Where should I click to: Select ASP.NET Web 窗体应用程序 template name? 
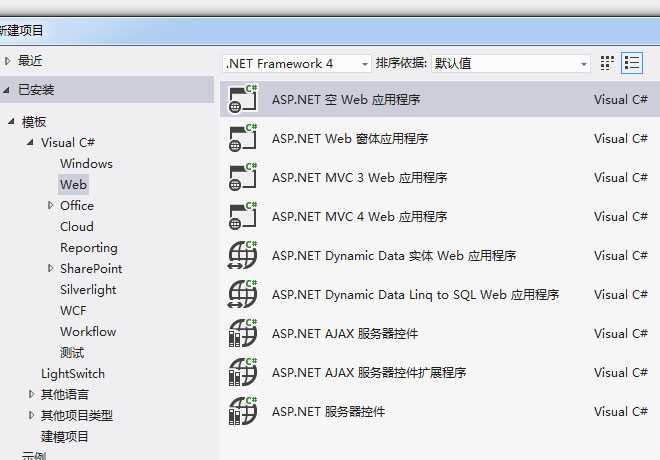(x=350, y=138)
